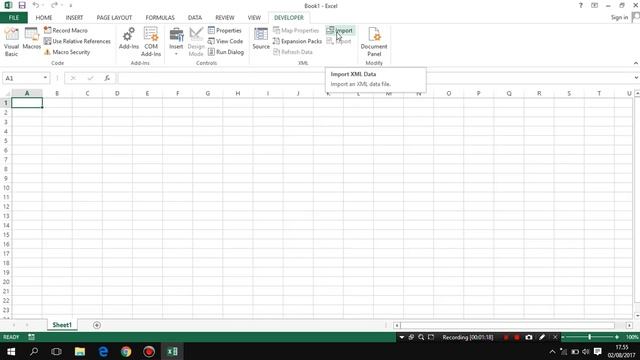The height and width of the screenshot is (360, 640).
Task: Select the Sheet1 tab
Action: click(62, 325)
